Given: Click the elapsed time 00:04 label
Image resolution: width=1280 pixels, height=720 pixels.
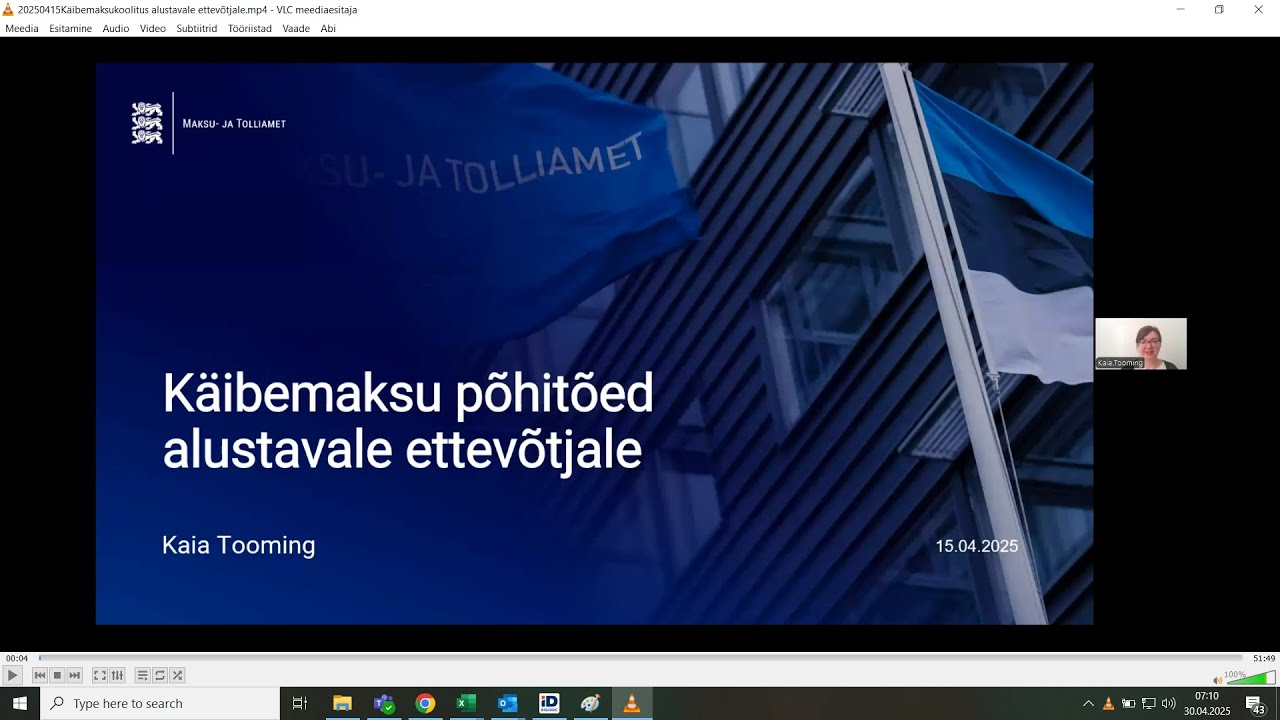Looking at the screenshot, I should coord(17,658).
